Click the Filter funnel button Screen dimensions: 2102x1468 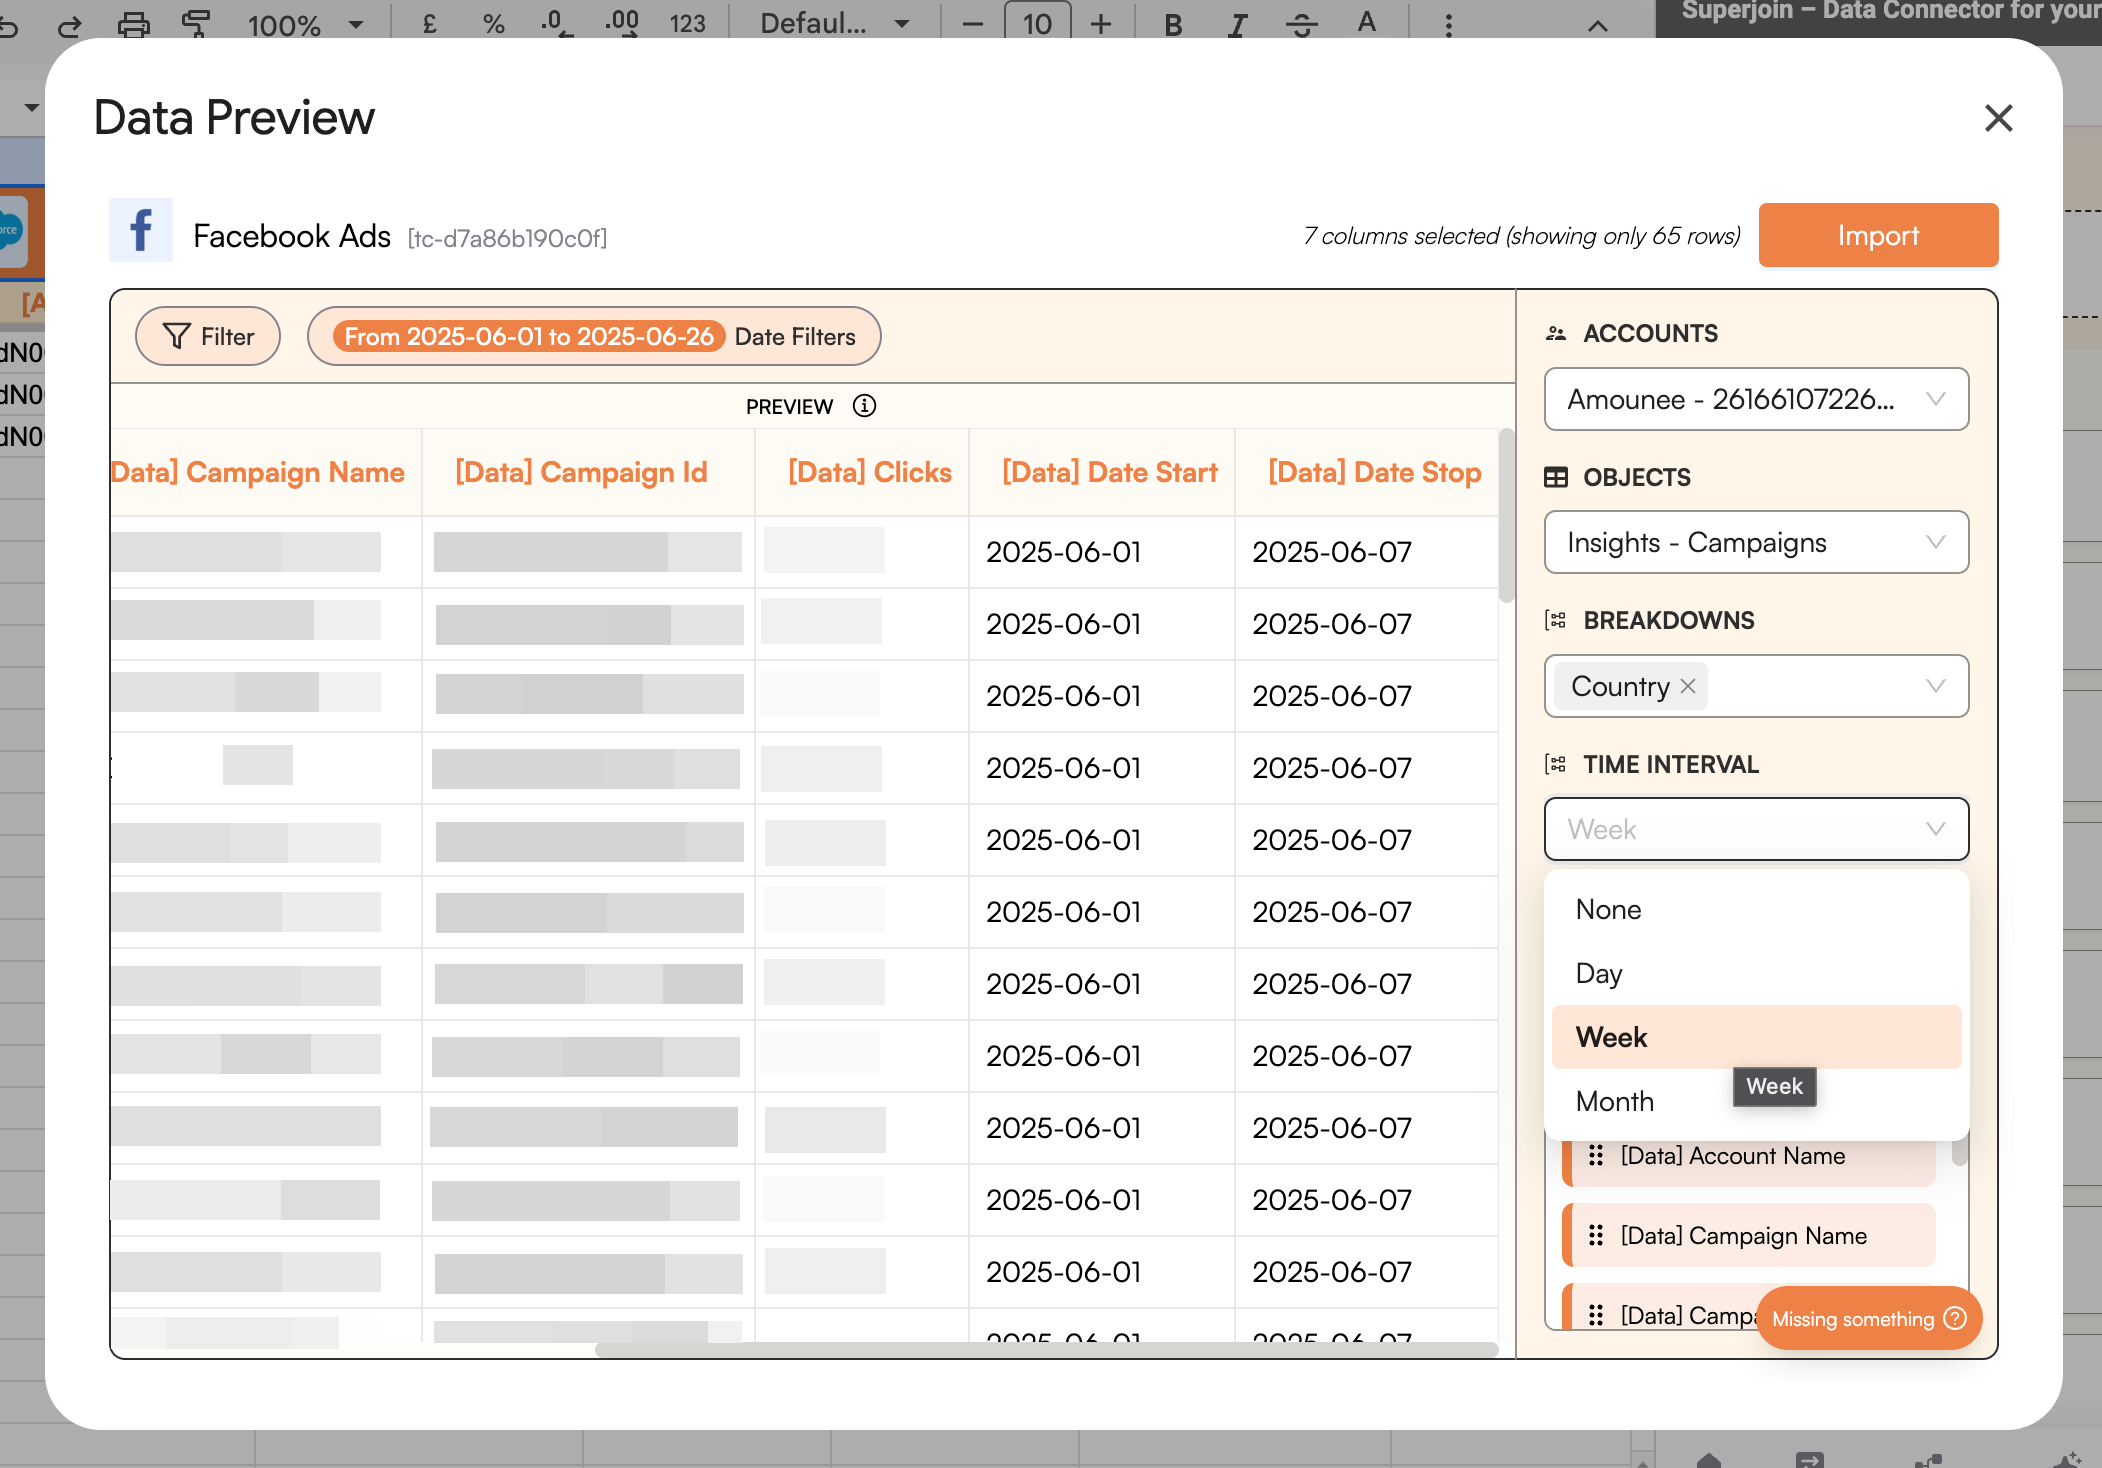tap(208, 337)
